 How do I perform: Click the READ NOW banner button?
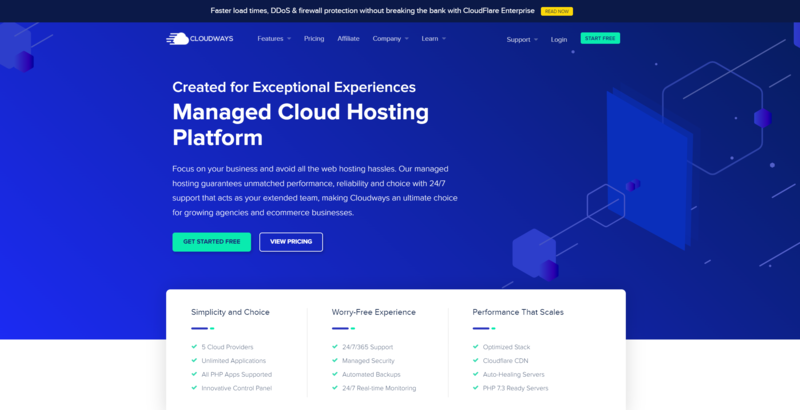click(557, 11)
